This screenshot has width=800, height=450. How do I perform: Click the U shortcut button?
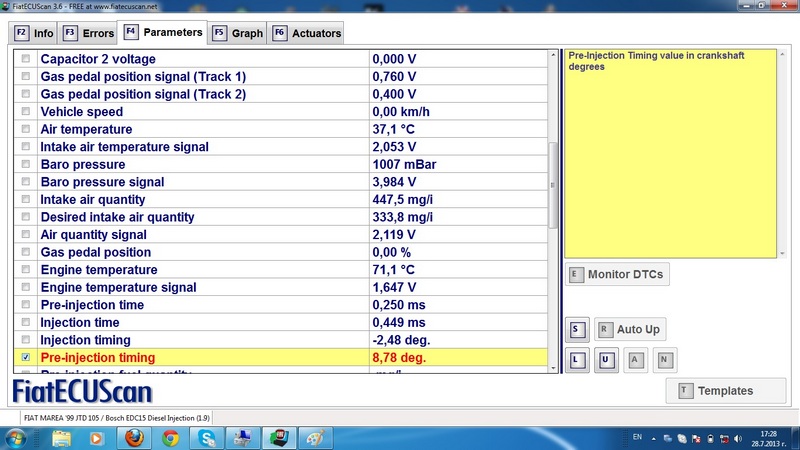point(605,361)
